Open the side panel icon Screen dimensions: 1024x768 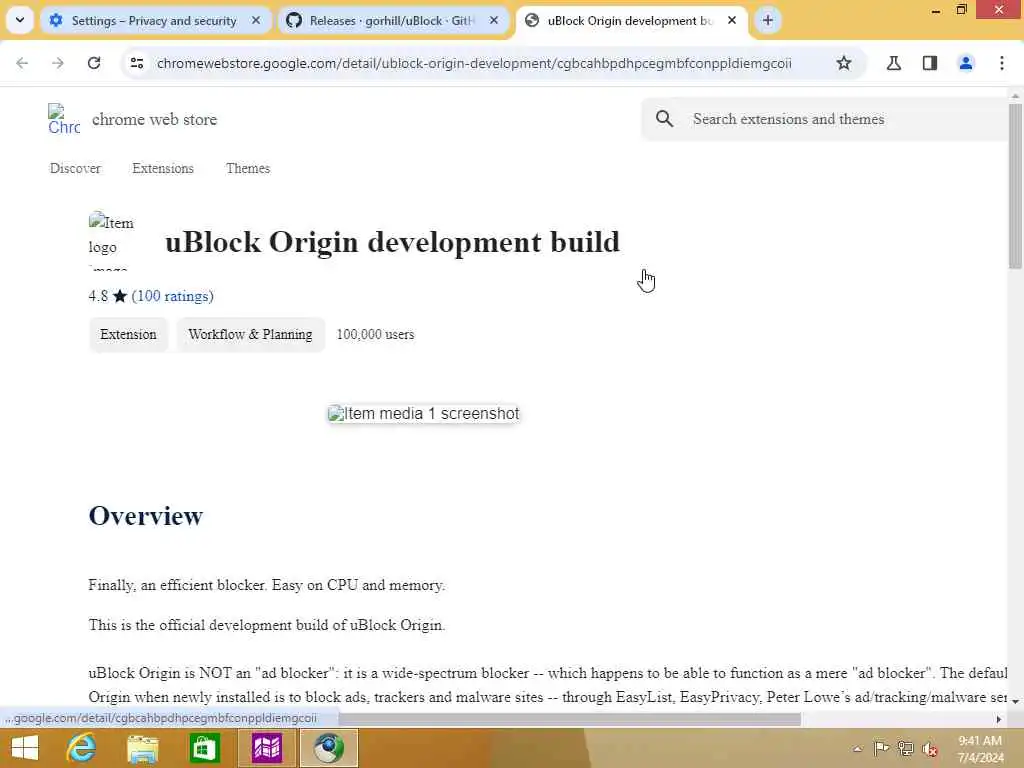click(930, 63)
